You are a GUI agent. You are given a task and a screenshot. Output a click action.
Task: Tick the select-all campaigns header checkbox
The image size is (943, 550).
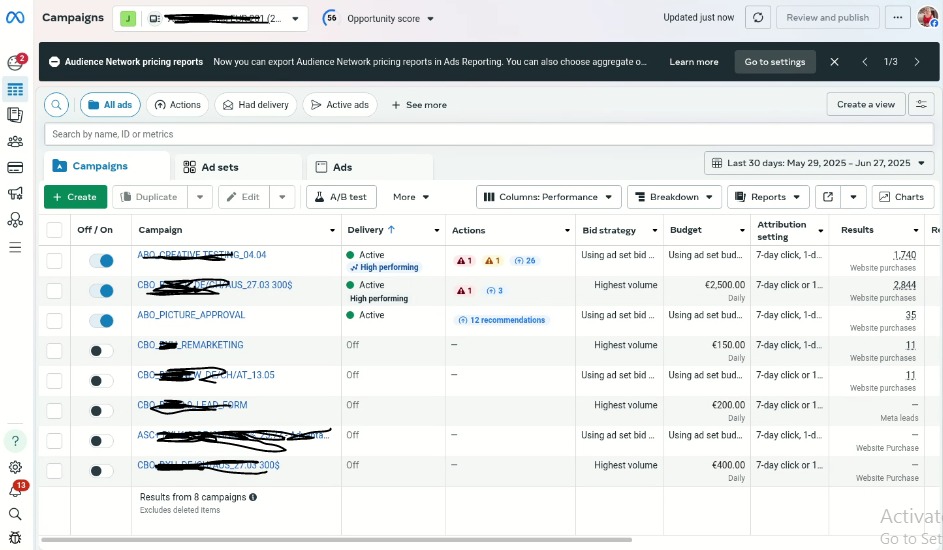coord(54,230)
